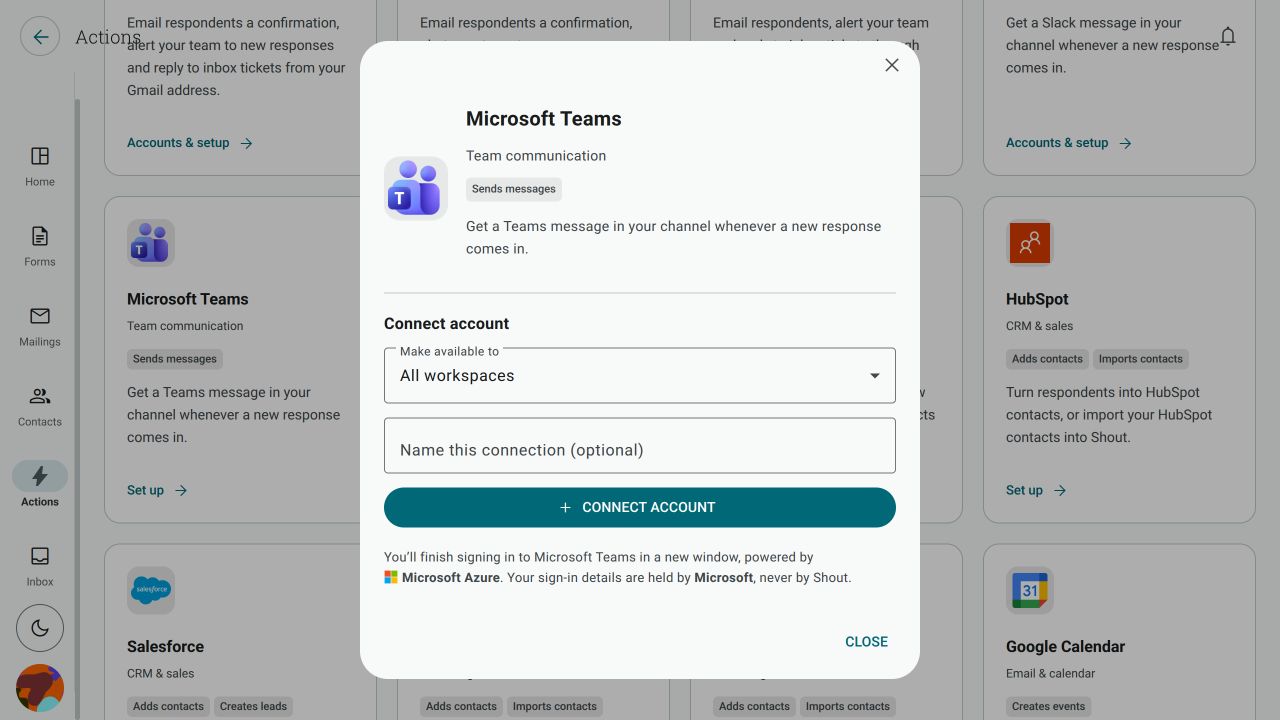Click Adds contacts tag on Salesforce card
Image resolution: width=1280 pixels, height=720 pixels.
[168, 706]
